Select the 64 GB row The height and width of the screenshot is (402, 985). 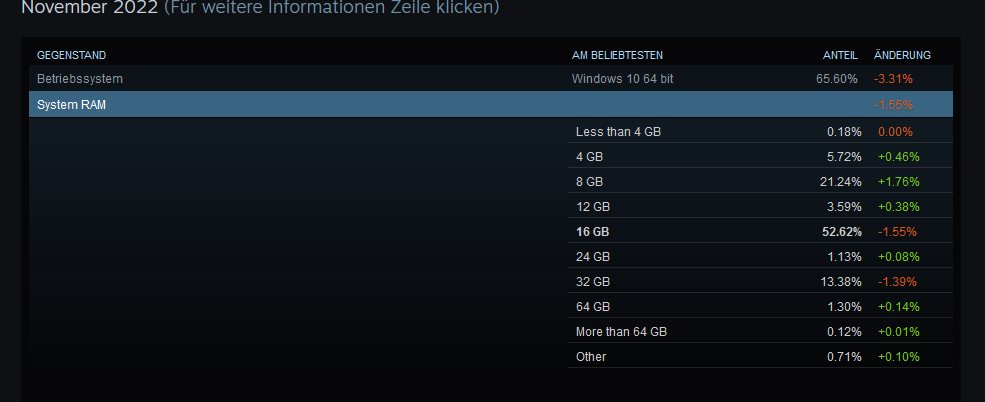pyautogui.click(x=760, y=307)
